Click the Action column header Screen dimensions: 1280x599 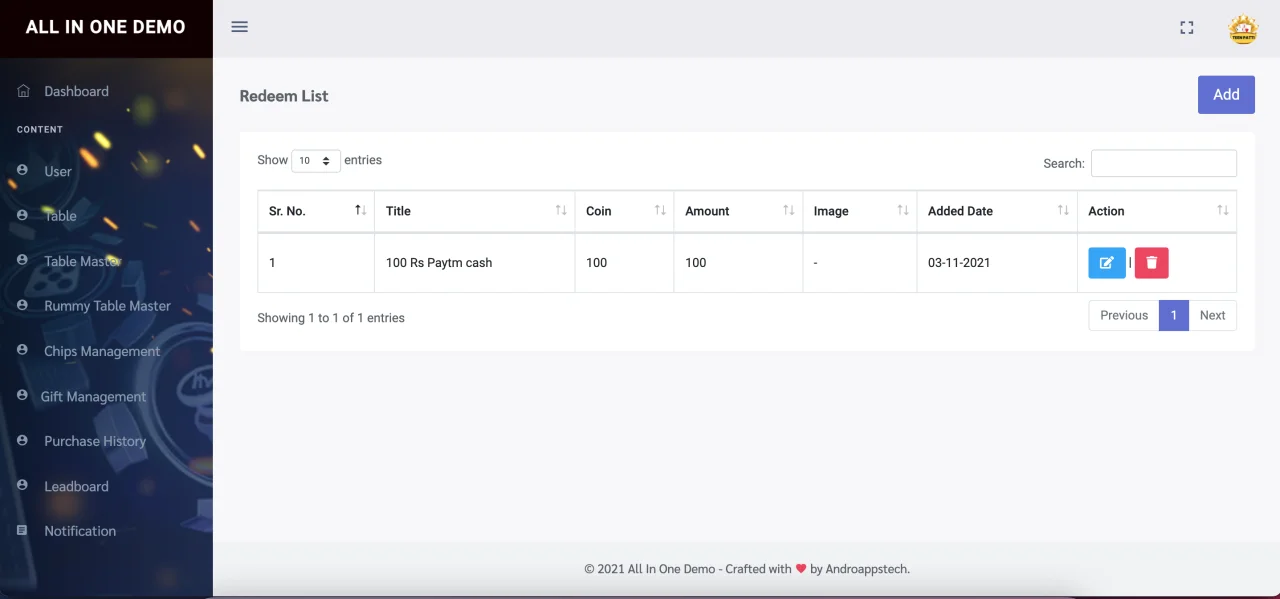[1157, 211]
